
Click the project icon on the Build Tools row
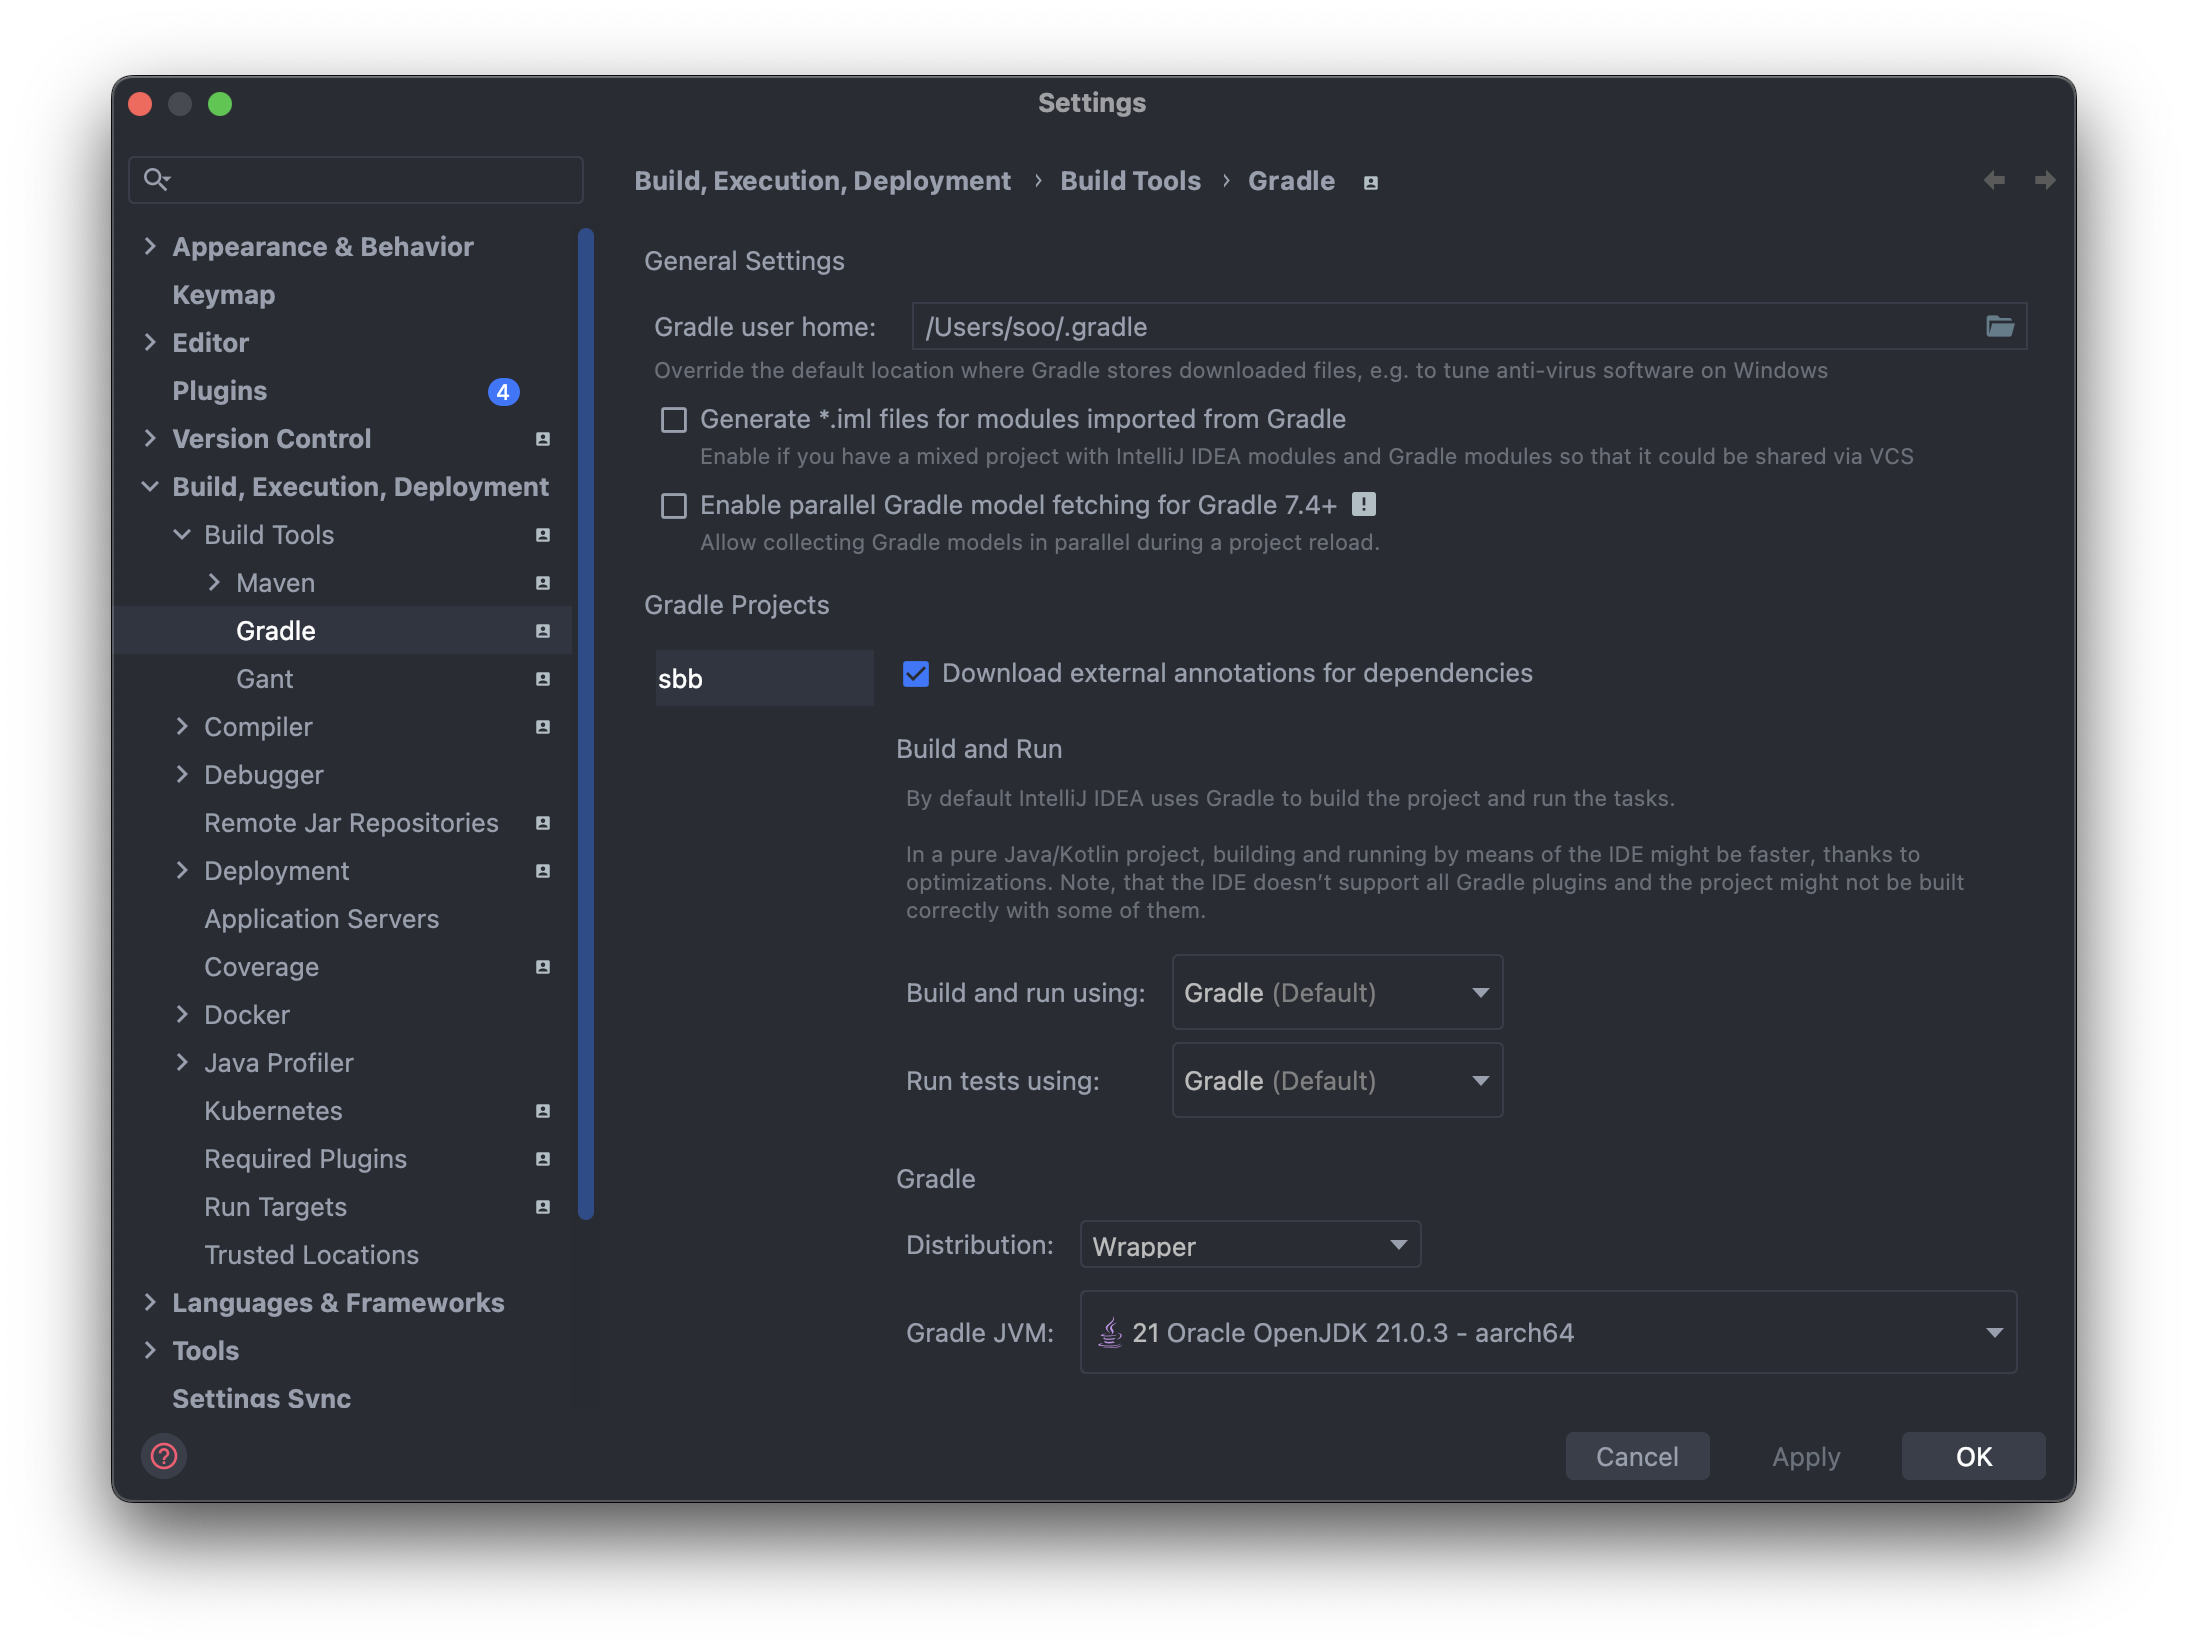pos(543,535)
